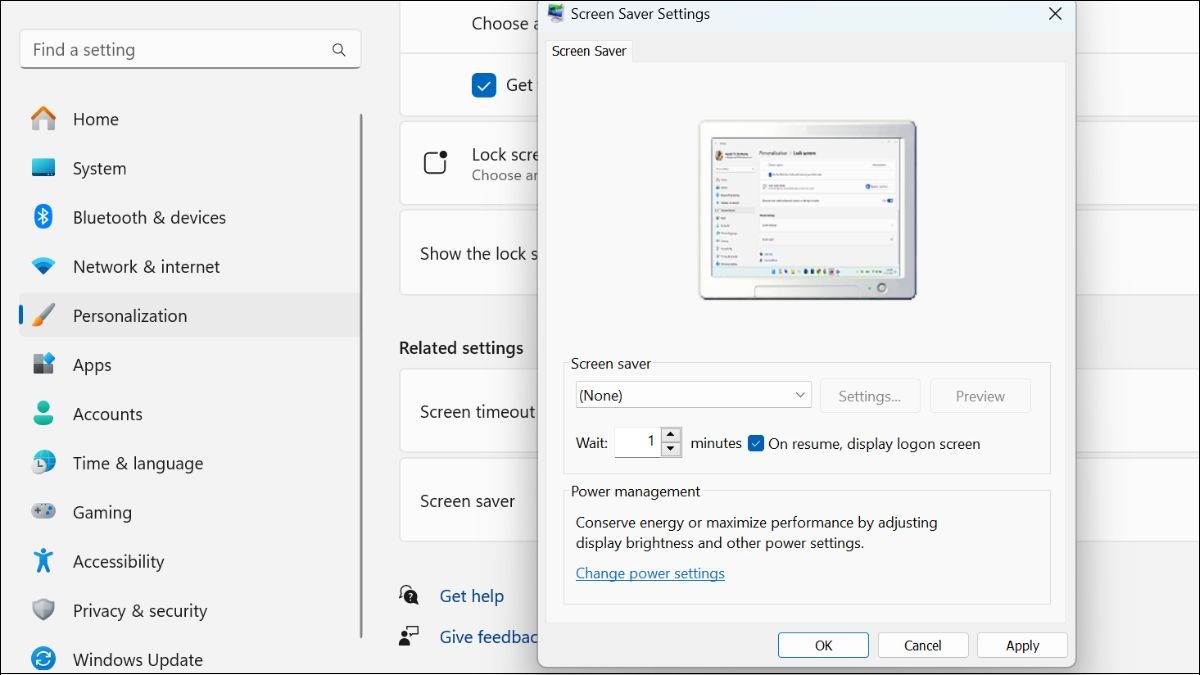Image resolution: width=1200 pixels, height=675 pixels.
Task: Open the Time & language clock icon
Action: click(x=43, y=463)
